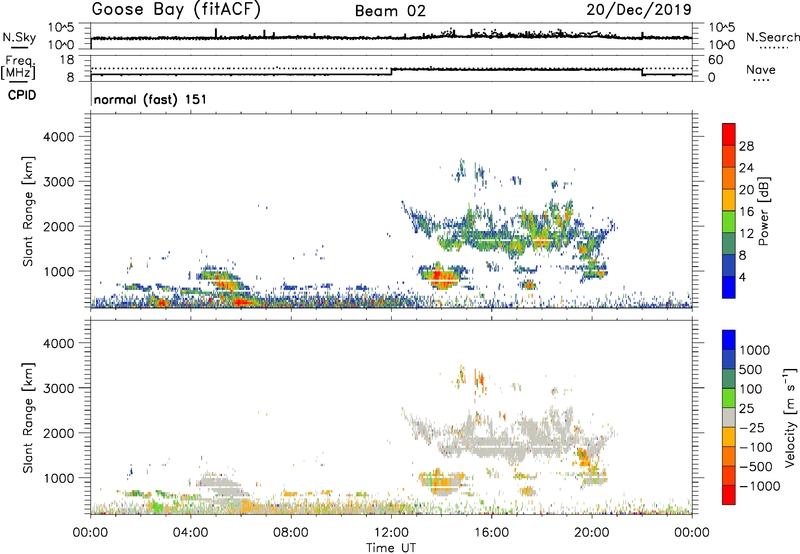Image resolution: width=800 pixels, height=554 pixels.
Task: Click the 'Freq. [MHz]' axis label
Action: (18, 68)
